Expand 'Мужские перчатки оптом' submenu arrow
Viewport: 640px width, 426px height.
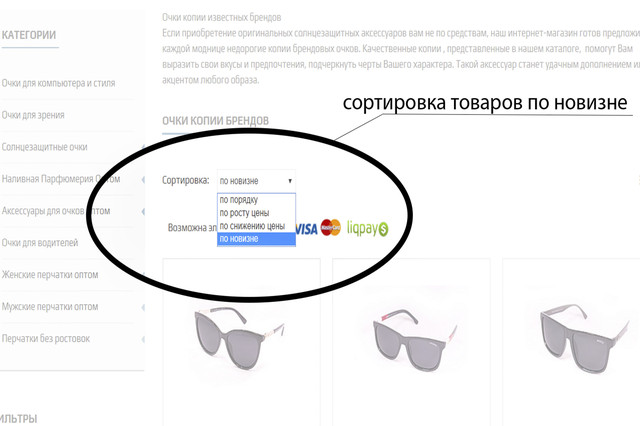[x=143, y=307]
